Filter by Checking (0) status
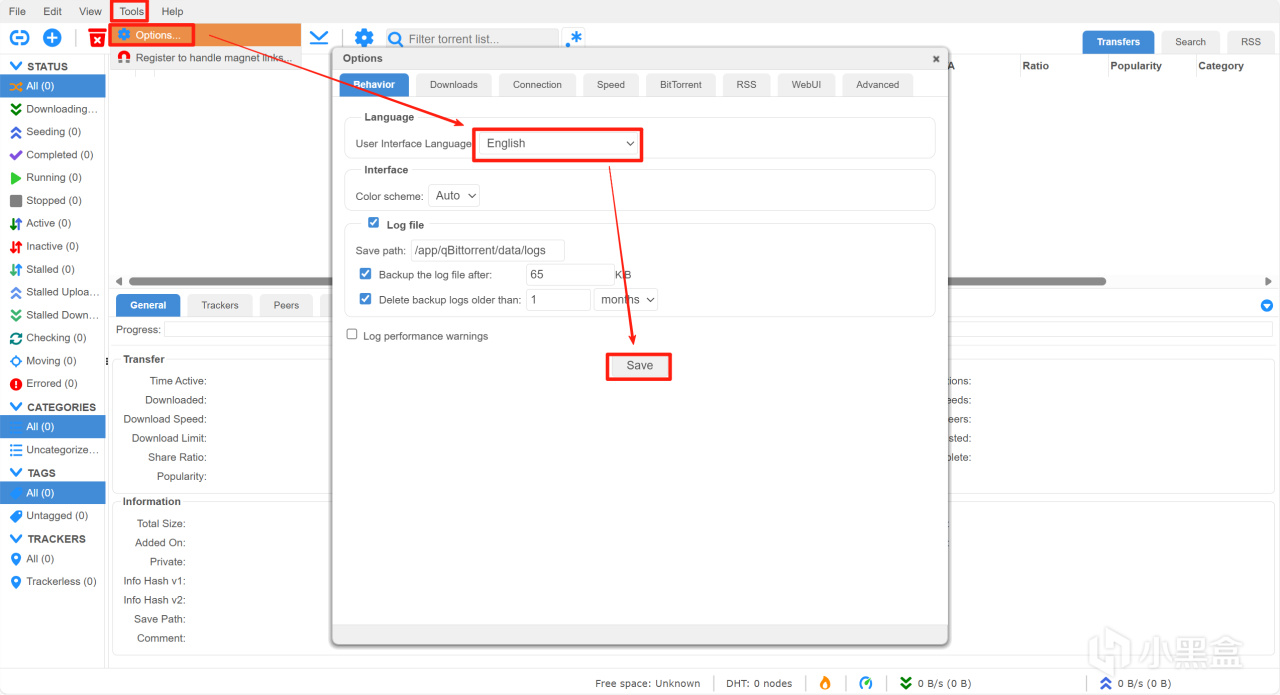Image resolution: width=1280 pixels, height=695 pixels. pos(52,338)
